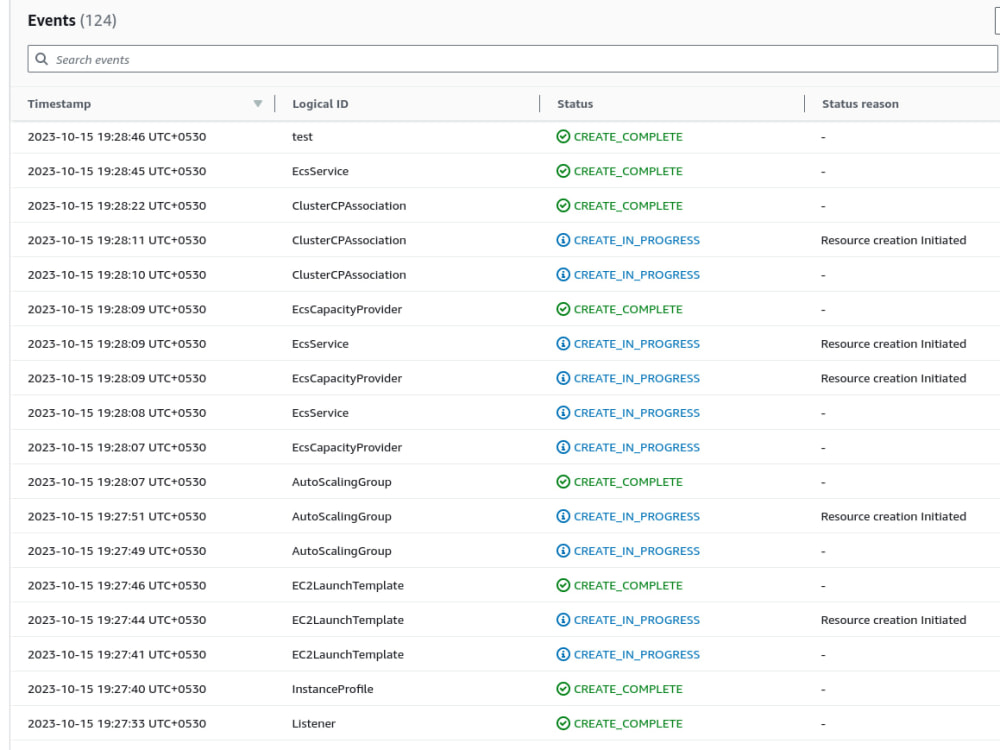
Task: Select timestamp 2023-10-15 19:27:51 UTC+0530
Action: point(117,516)
